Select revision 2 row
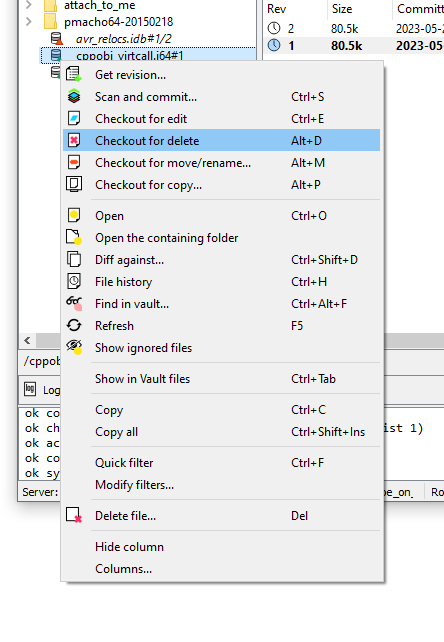Viewport: 444px width, 642px height. (354, 28)
